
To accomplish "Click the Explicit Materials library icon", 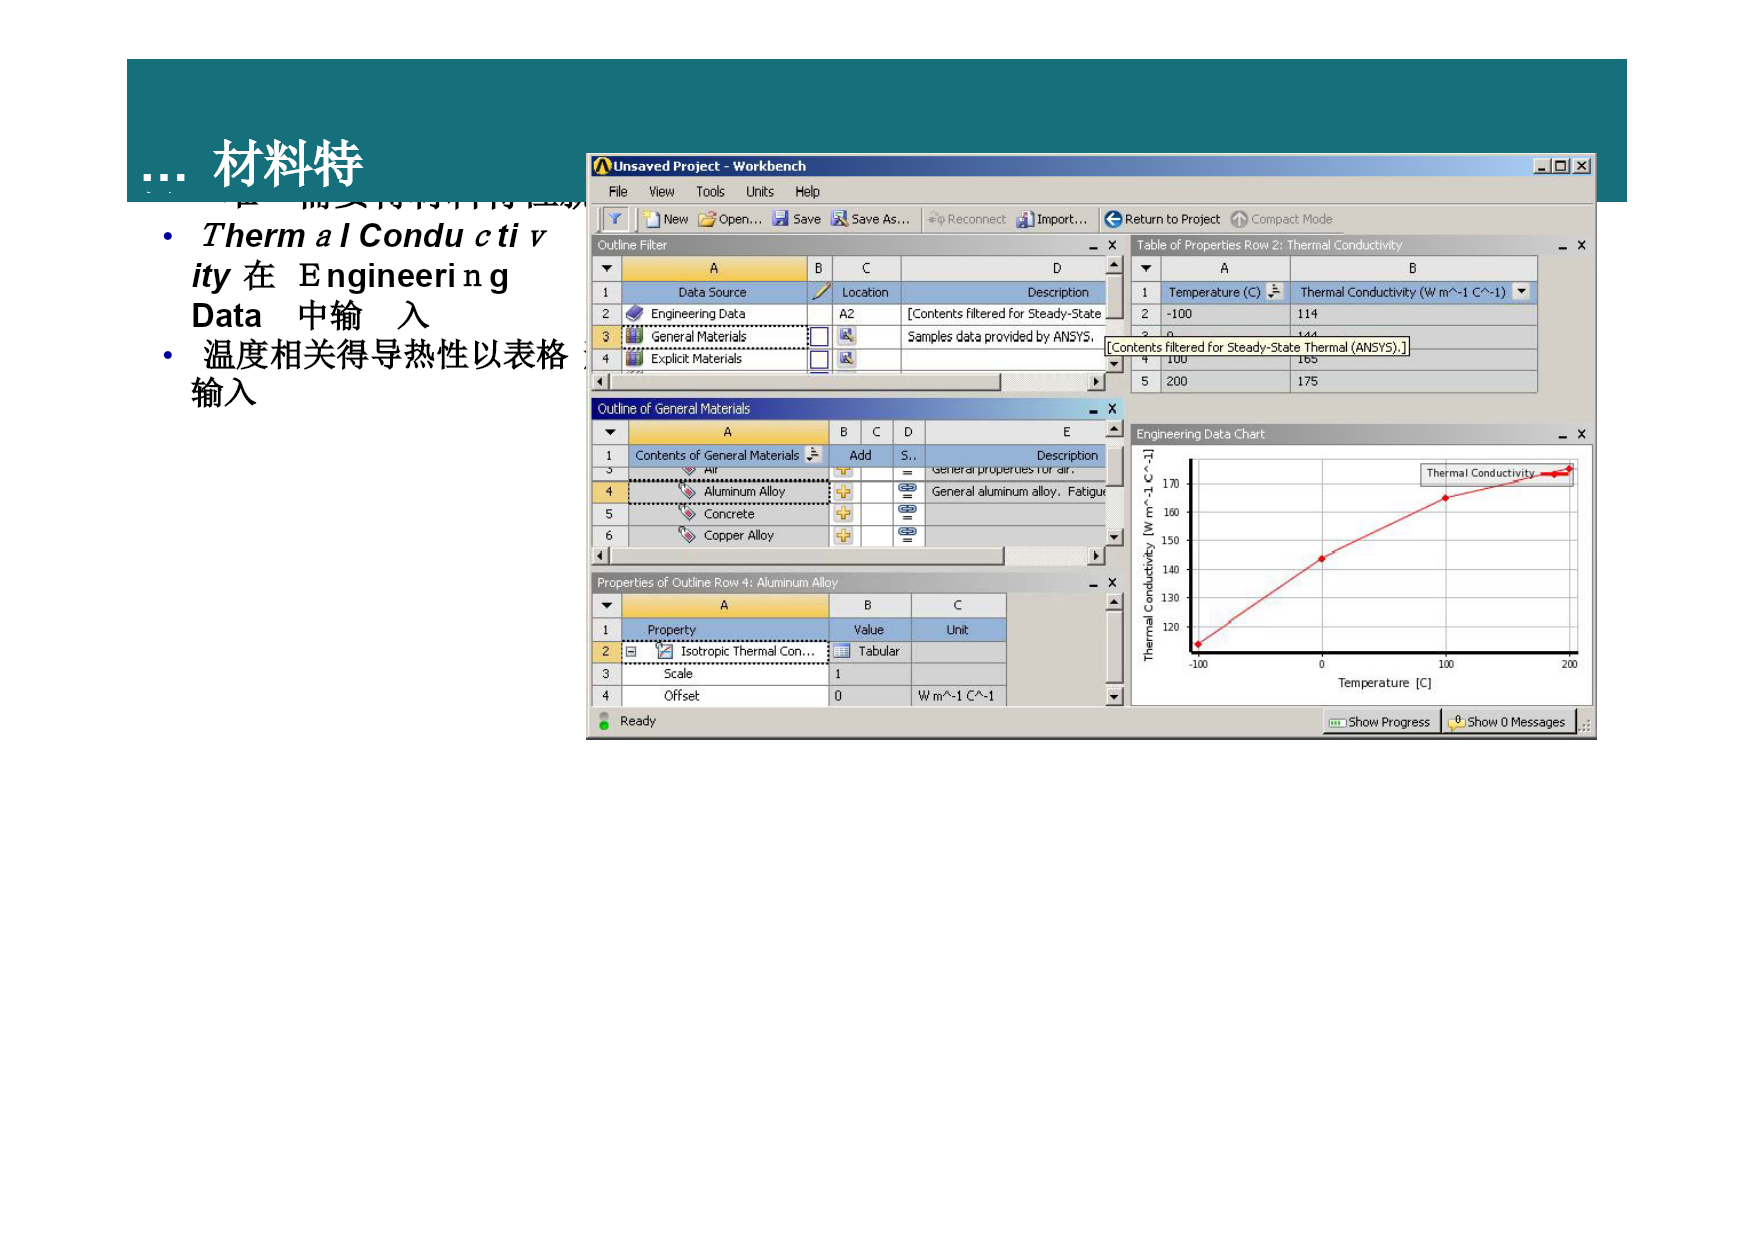I will 634,358.
